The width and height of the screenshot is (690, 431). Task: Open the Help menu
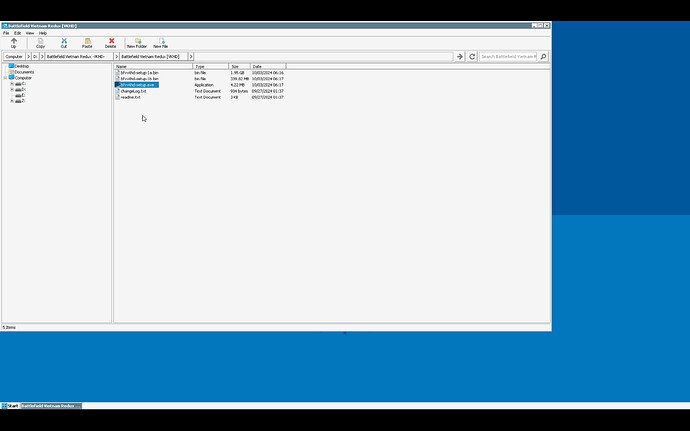coord(43,33)
